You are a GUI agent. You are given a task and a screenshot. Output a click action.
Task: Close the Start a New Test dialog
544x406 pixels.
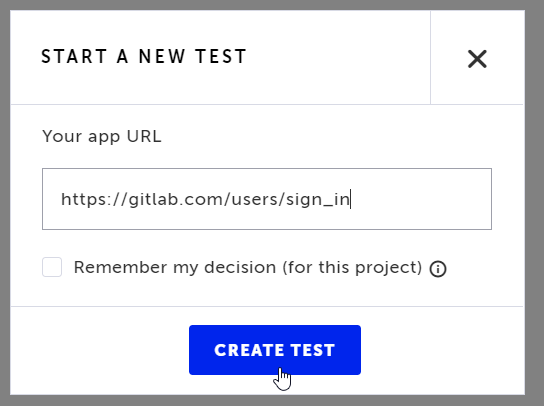tap(477, 59)
